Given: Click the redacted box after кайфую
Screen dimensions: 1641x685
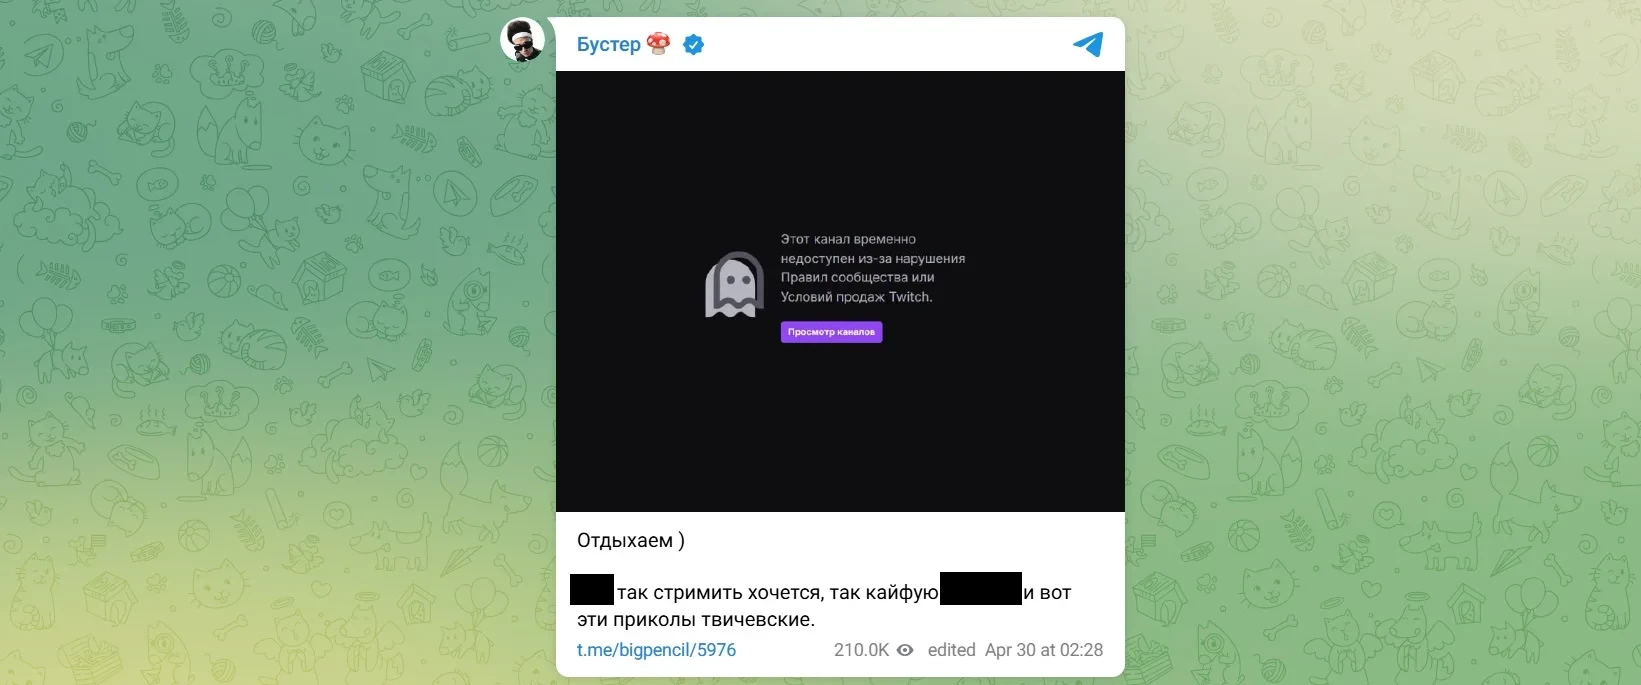Looking at the screenshot, I should click(x=981, y=588).
